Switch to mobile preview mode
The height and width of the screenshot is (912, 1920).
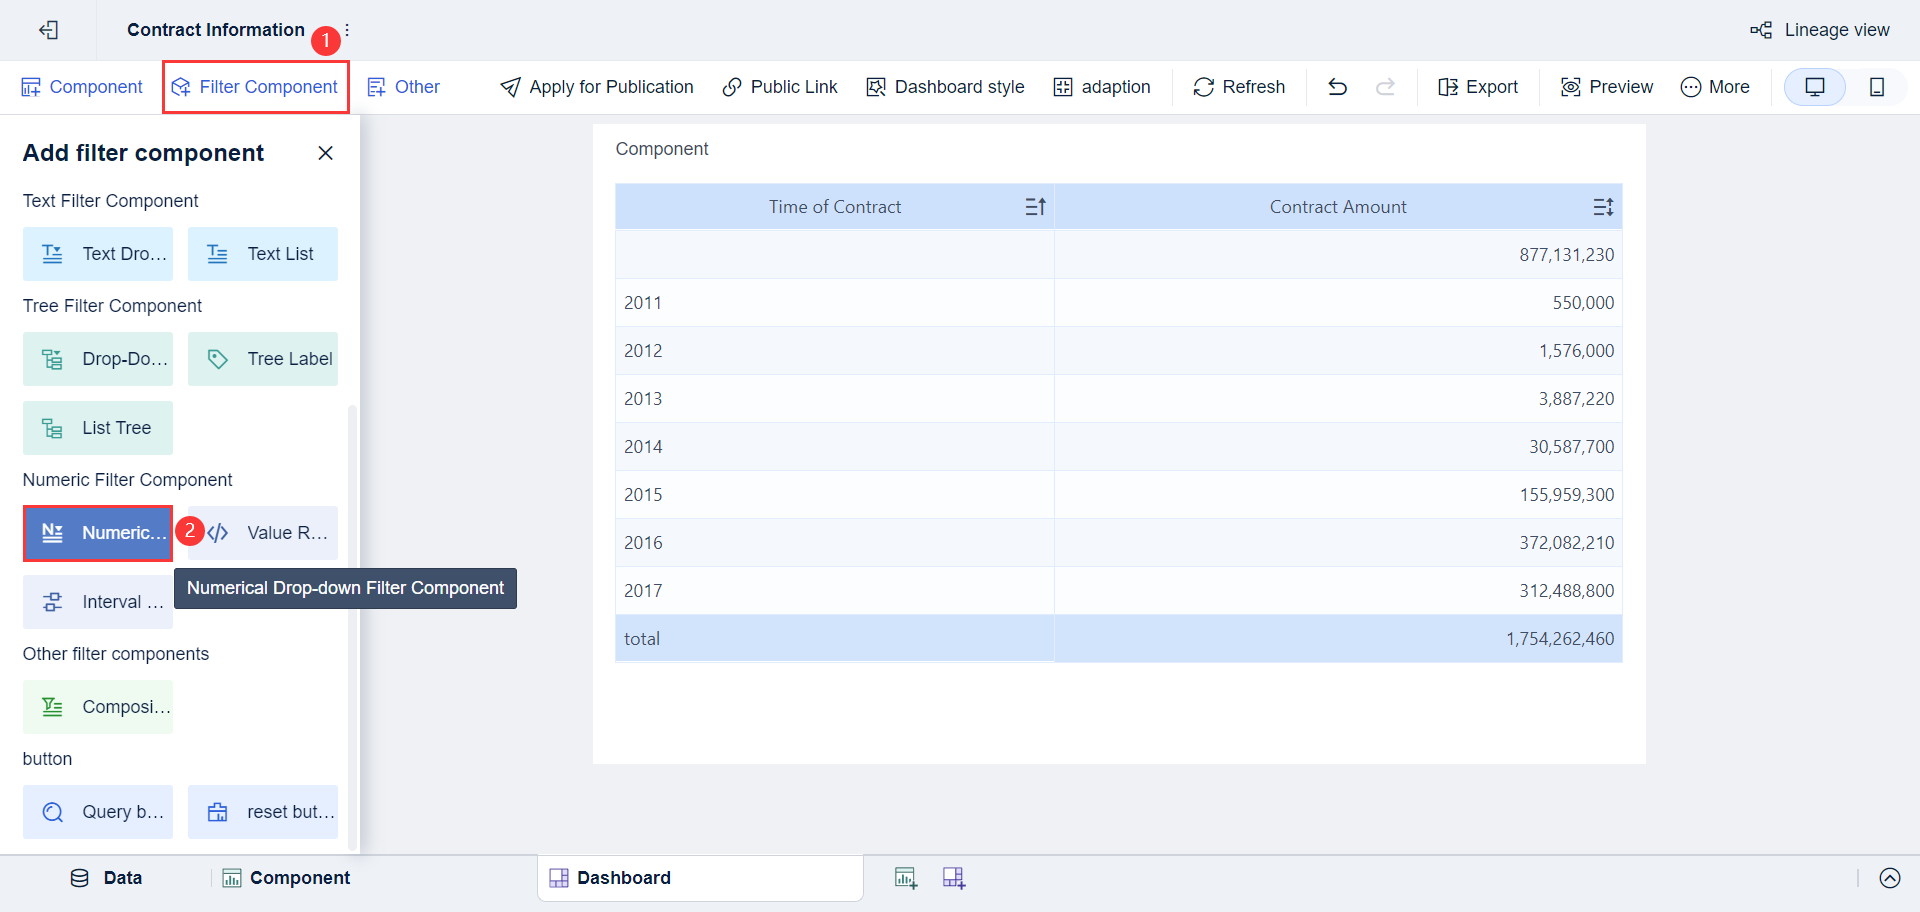(x=1877, y=87)
